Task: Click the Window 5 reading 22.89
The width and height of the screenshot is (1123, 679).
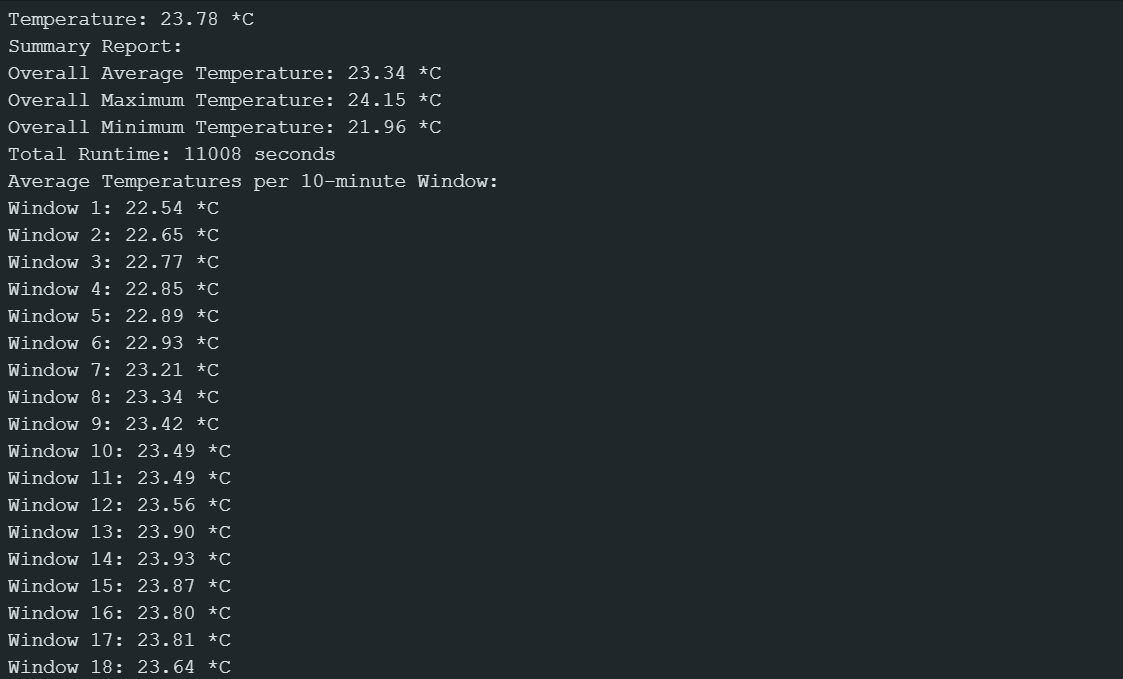Action: pos(154,316)
